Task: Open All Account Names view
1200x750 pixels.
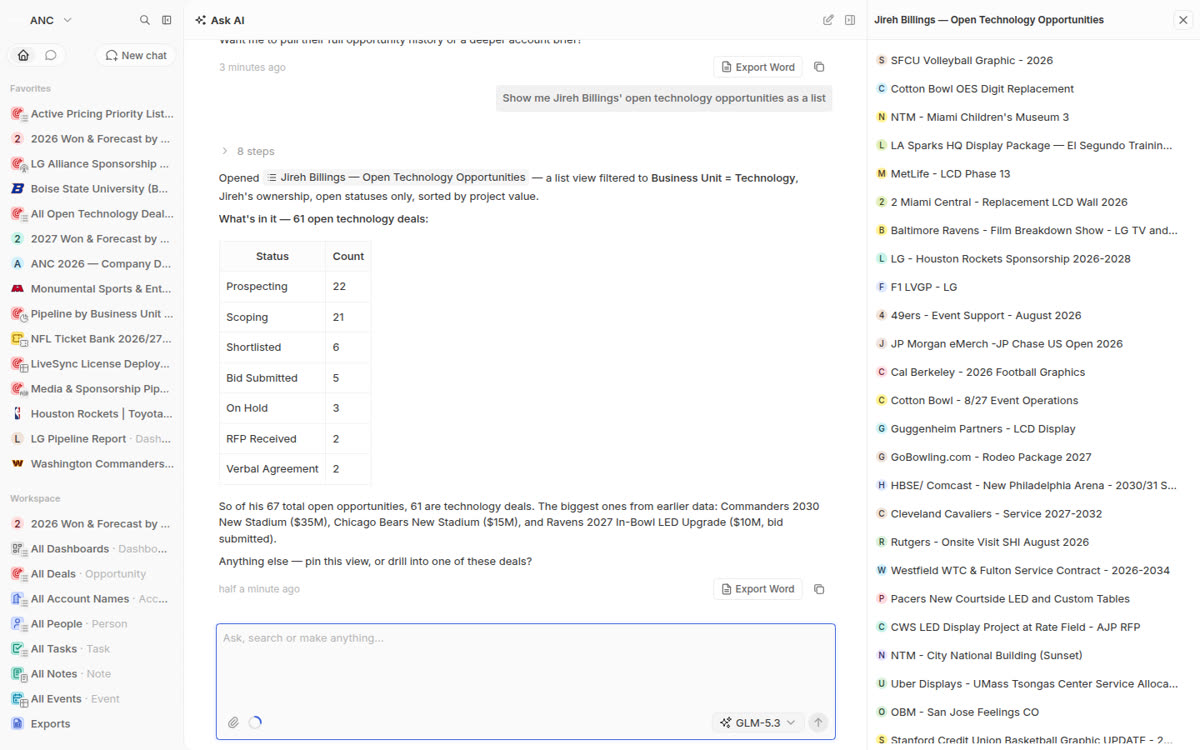Action: pos(92,599)
